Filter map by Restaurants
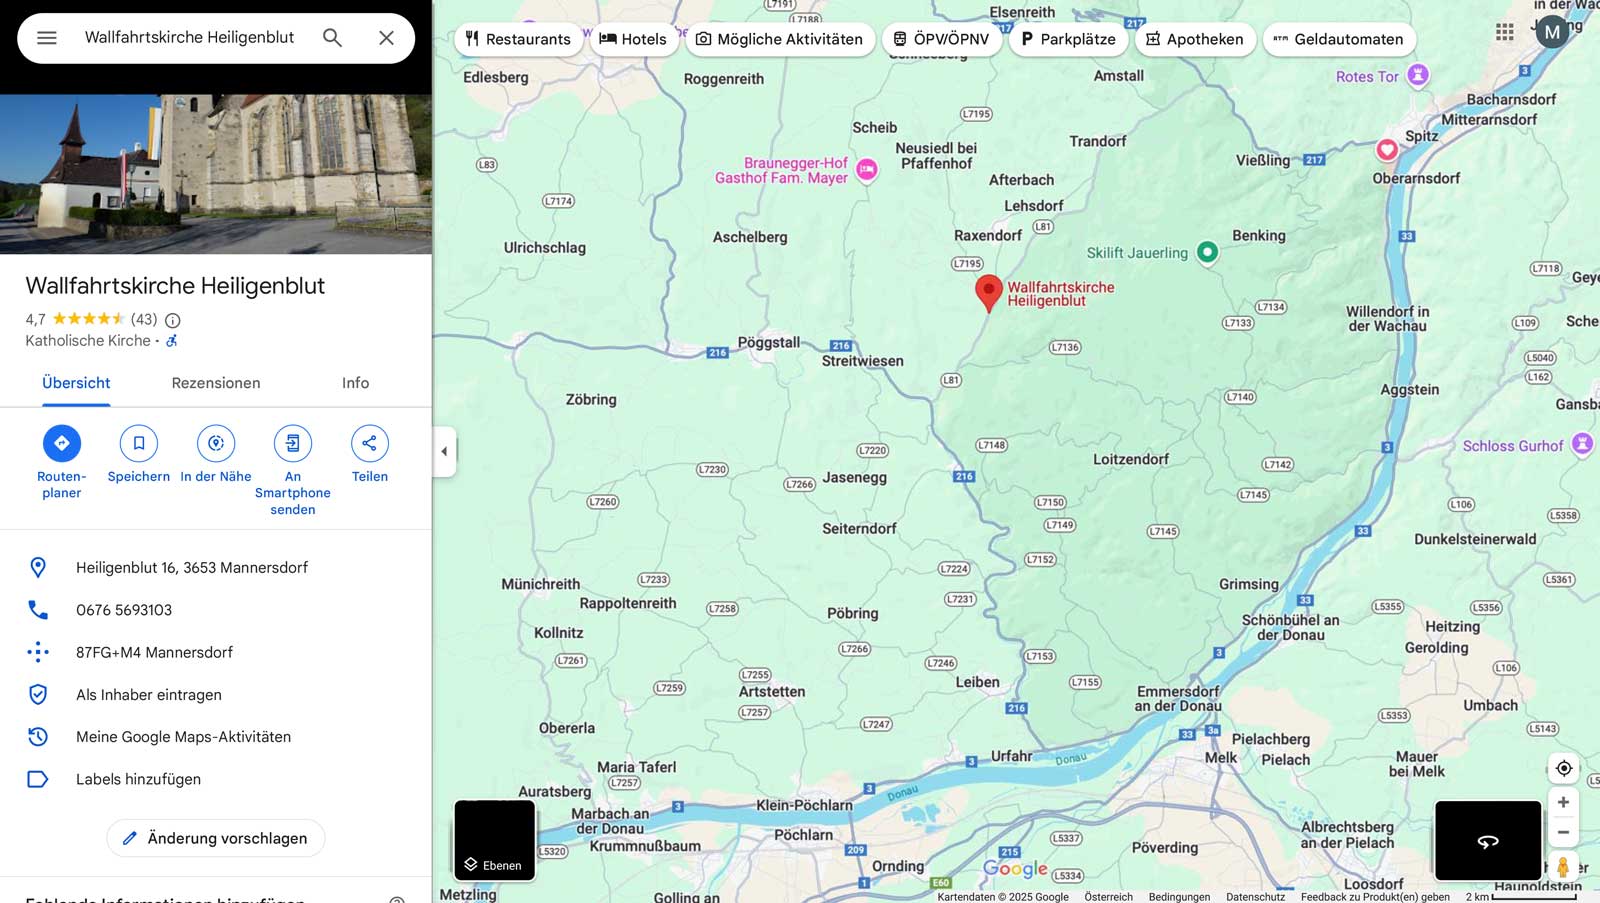The height and width of the screenshot is (903, 1600). coord(518,39)
